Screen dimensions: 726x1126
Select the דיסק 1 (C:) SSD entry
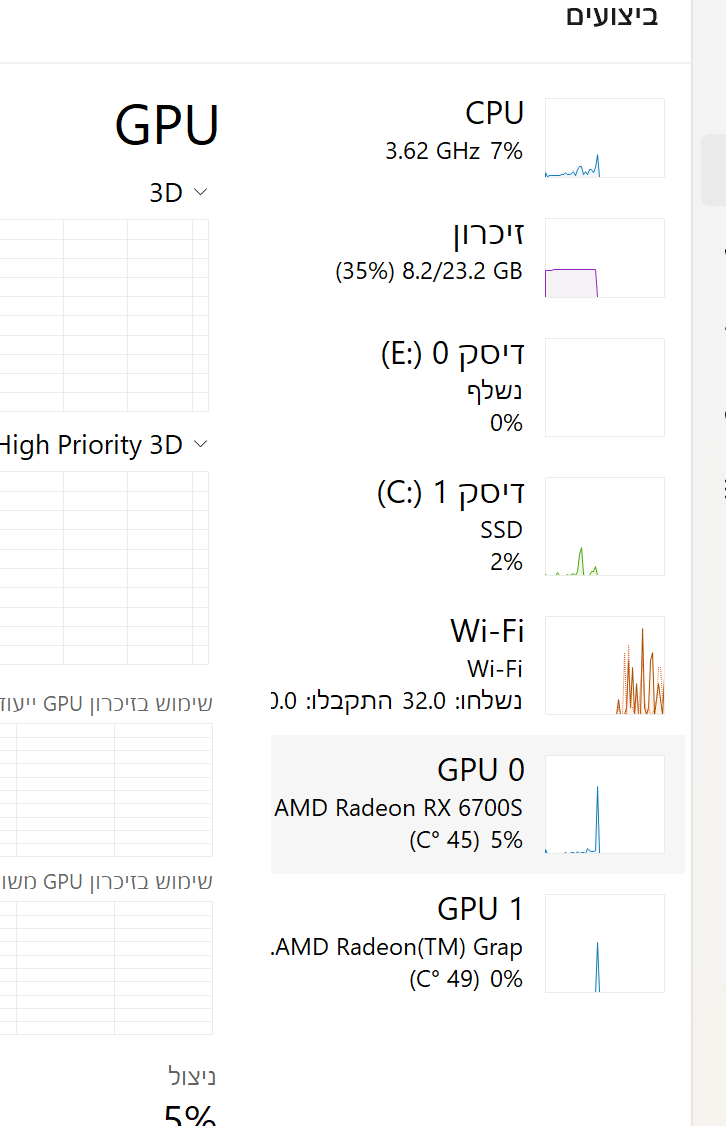[x=450, y=525]
